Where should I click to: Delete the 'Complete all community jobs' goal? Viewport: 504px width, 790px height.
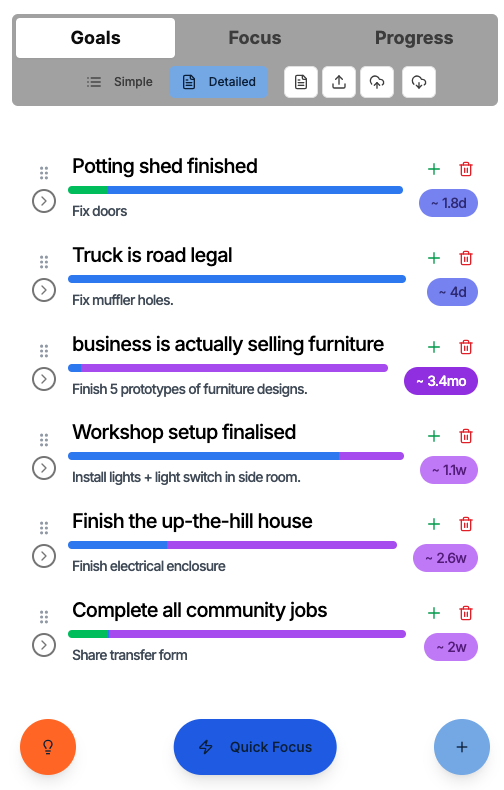pos(466,613)
